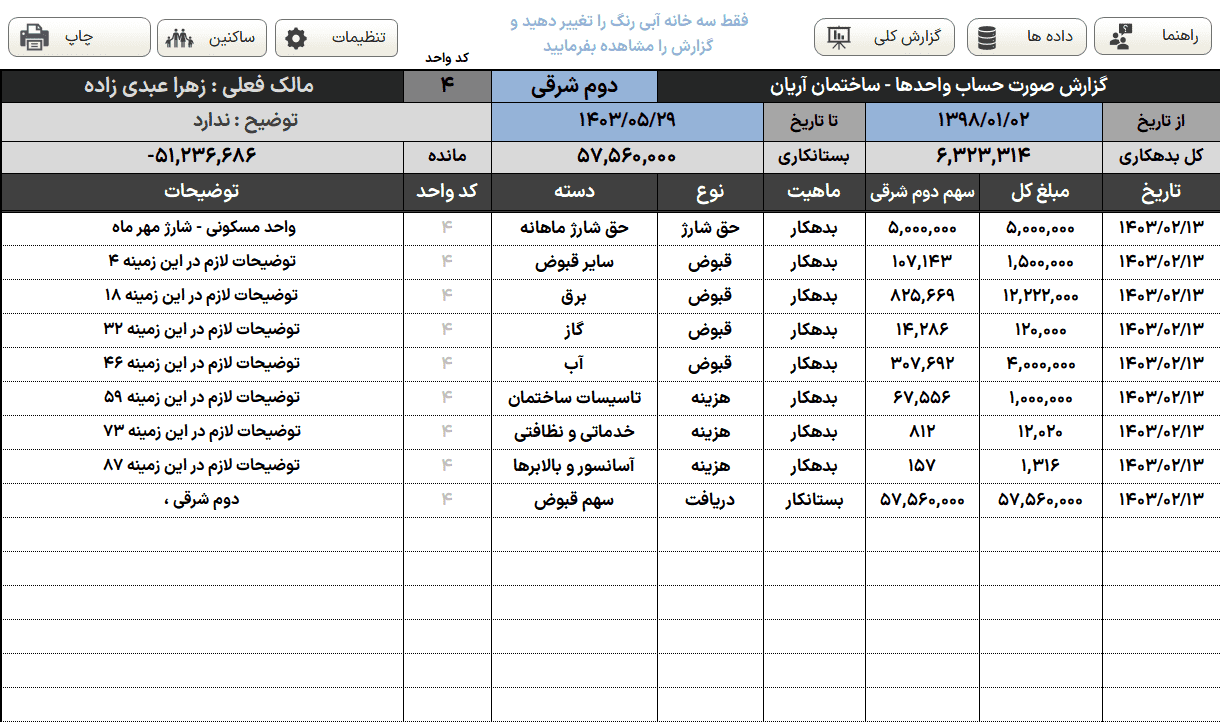Click the سایر قبوض category cell

[574, 262]
